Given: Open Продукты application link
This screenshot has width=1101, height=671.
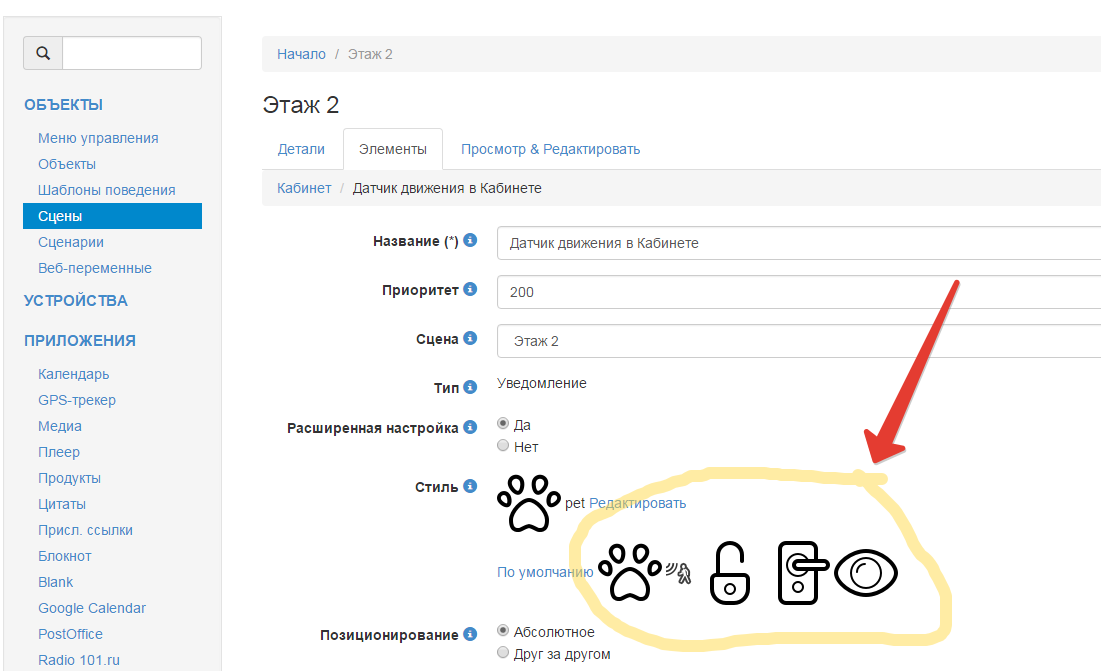Looking at the screenshot, I should 70,478.
